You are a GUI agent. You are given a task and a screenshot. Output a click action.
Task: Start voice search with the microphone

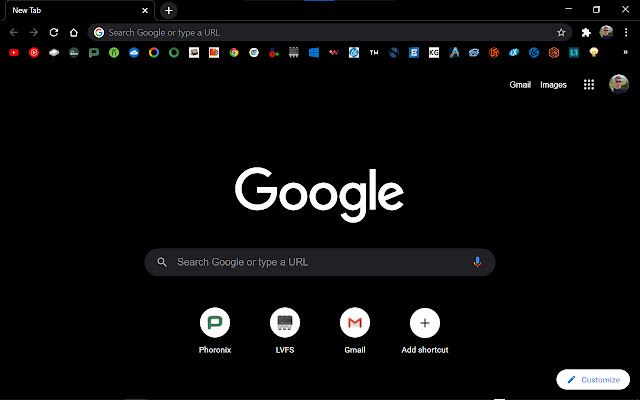477,262
